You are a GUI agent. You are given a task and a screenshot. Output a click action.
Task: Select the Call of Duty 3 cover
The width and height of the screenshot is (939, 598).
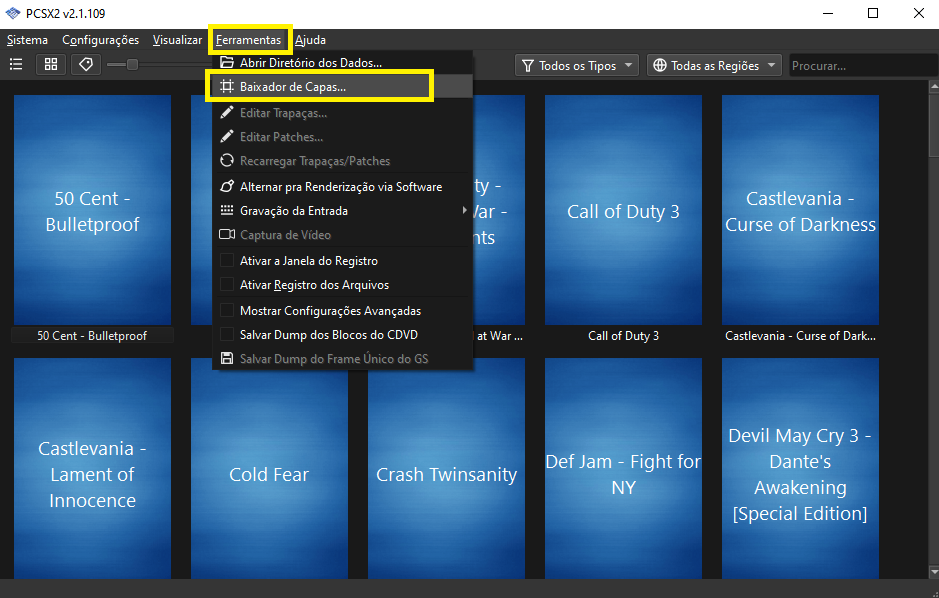pos(623,211)
